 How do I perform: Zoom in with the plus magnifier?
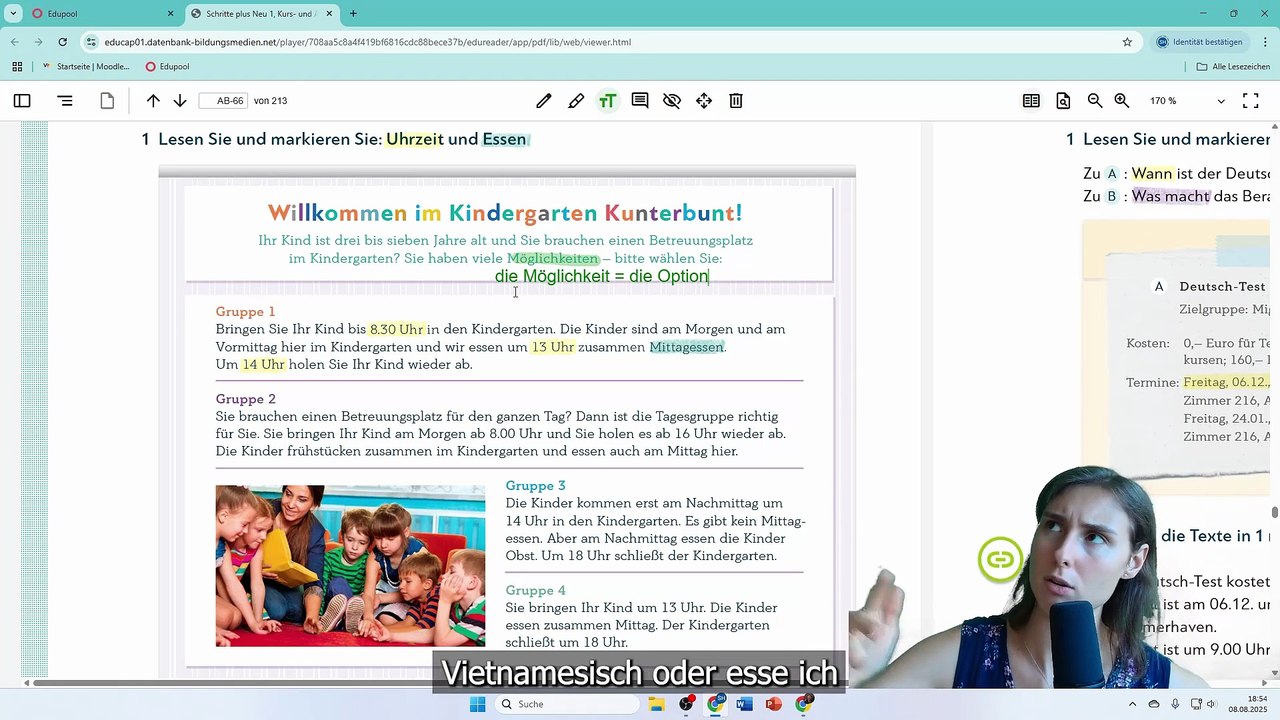[x=1122, y=101]
